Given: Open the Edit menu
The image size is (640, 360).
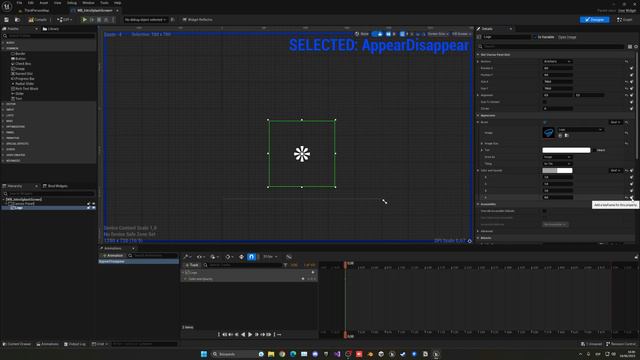Looking at the screenshot, I should [31, 3].
